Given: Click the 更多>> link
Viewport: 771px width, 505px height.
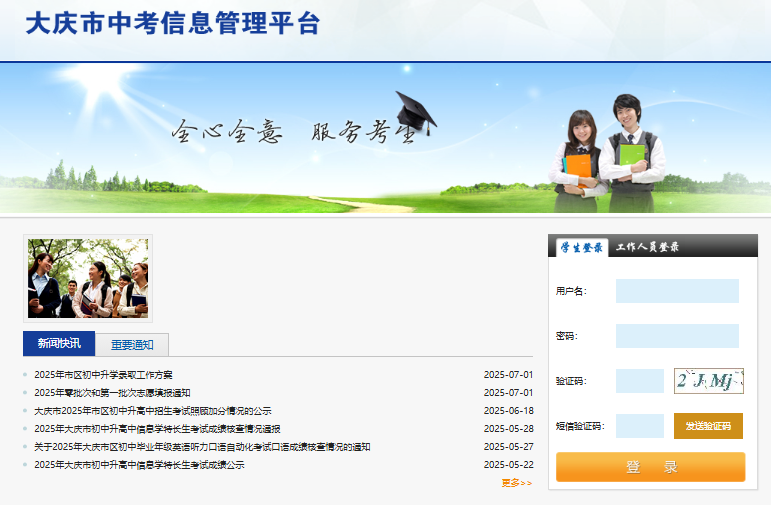Looking at the screenshot, I should 517,483.
